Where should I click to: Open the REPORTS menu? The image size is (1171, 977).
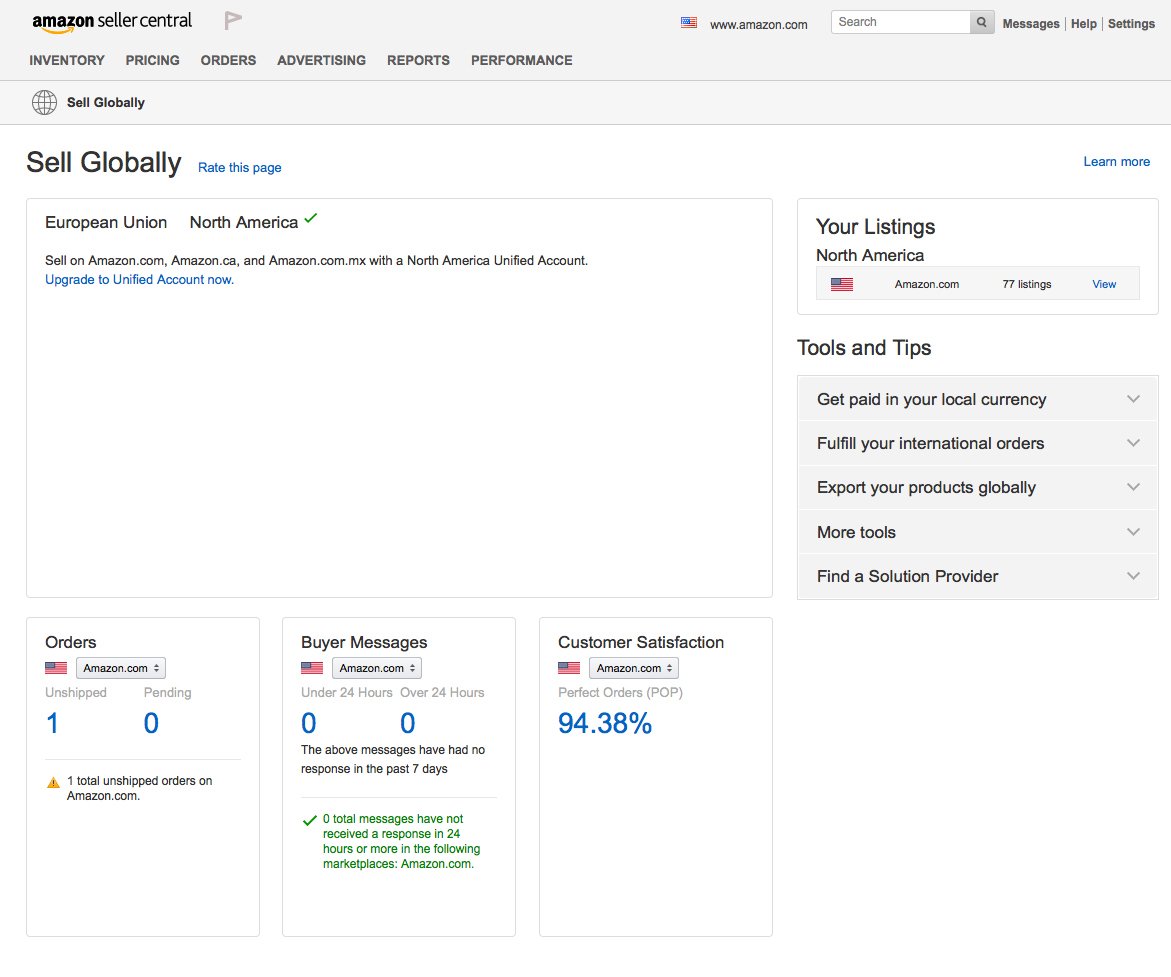tap(418, 61)
